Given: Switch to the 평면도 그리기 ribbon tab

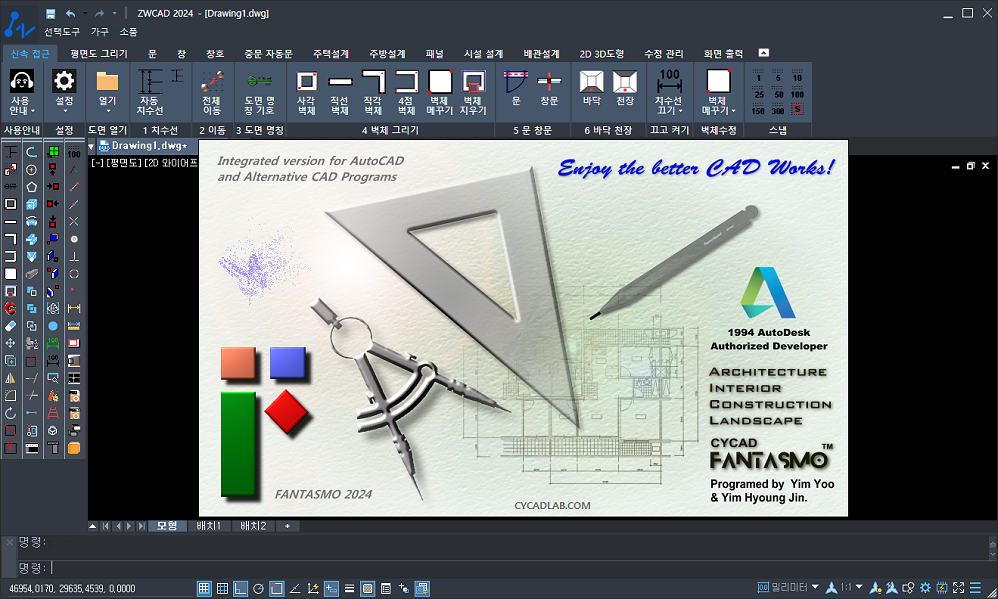Looking at the screenshot, I should click(x=99, y=54).
